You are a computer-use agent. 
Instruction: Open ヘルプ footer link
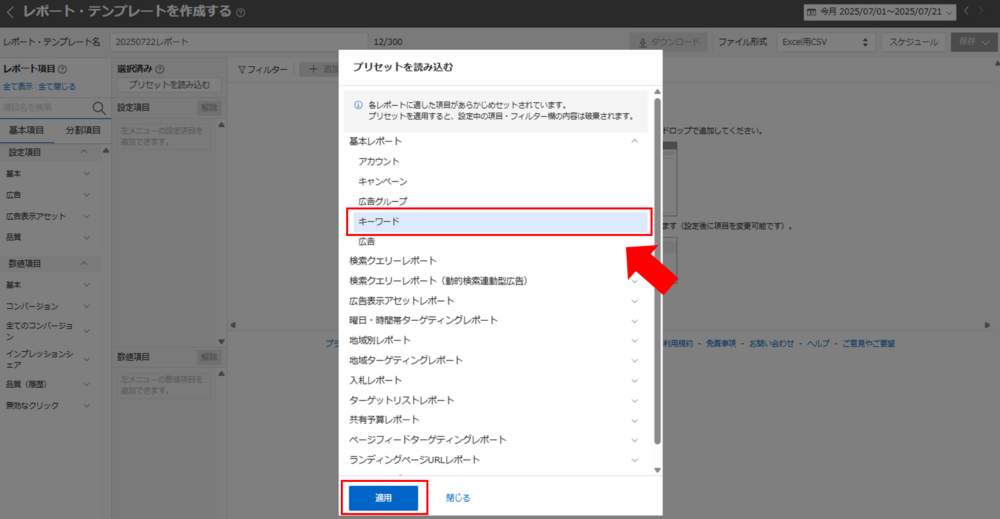[x=818, y=344]
